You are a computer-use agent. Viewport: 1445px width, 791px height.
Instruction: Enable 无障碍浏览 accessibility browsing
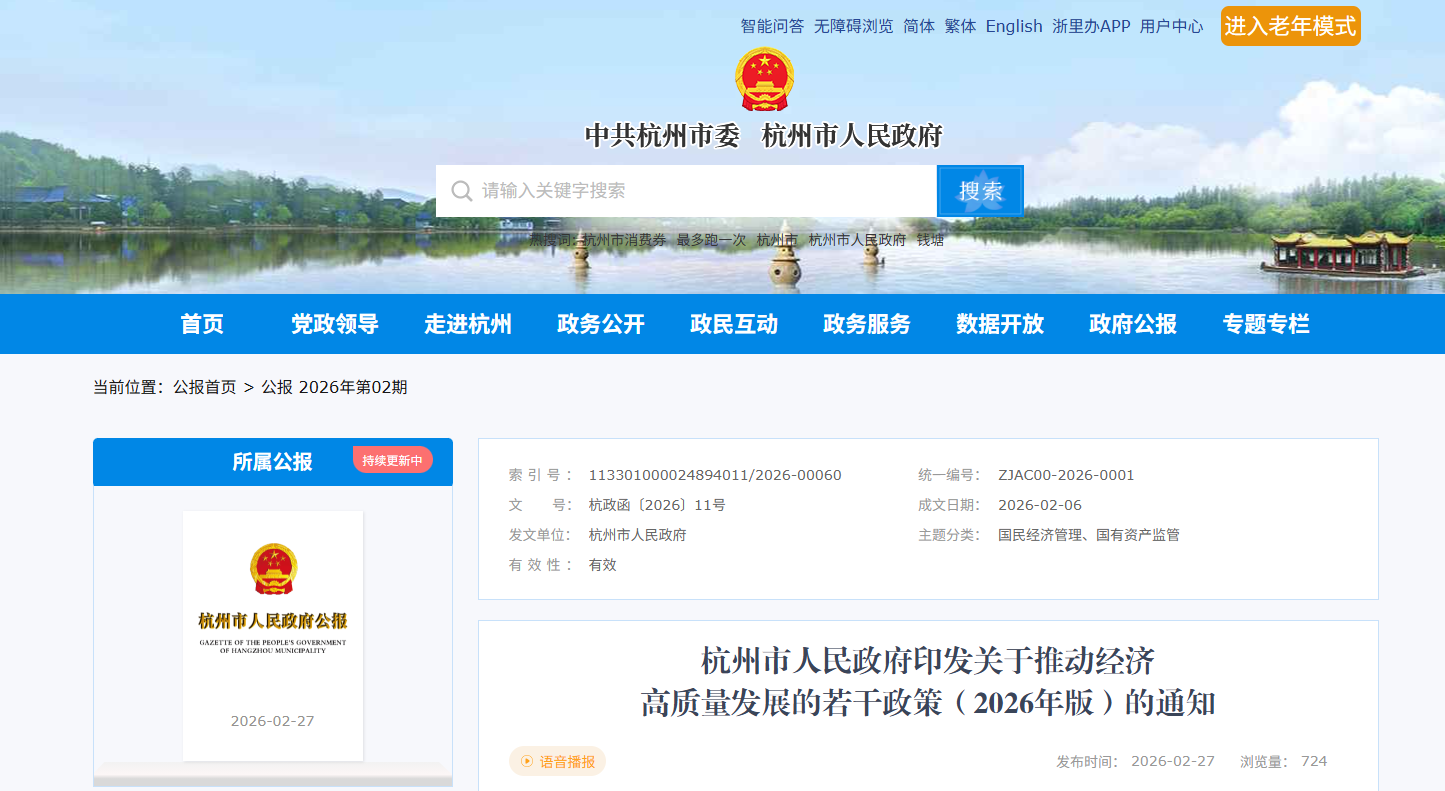853,26
